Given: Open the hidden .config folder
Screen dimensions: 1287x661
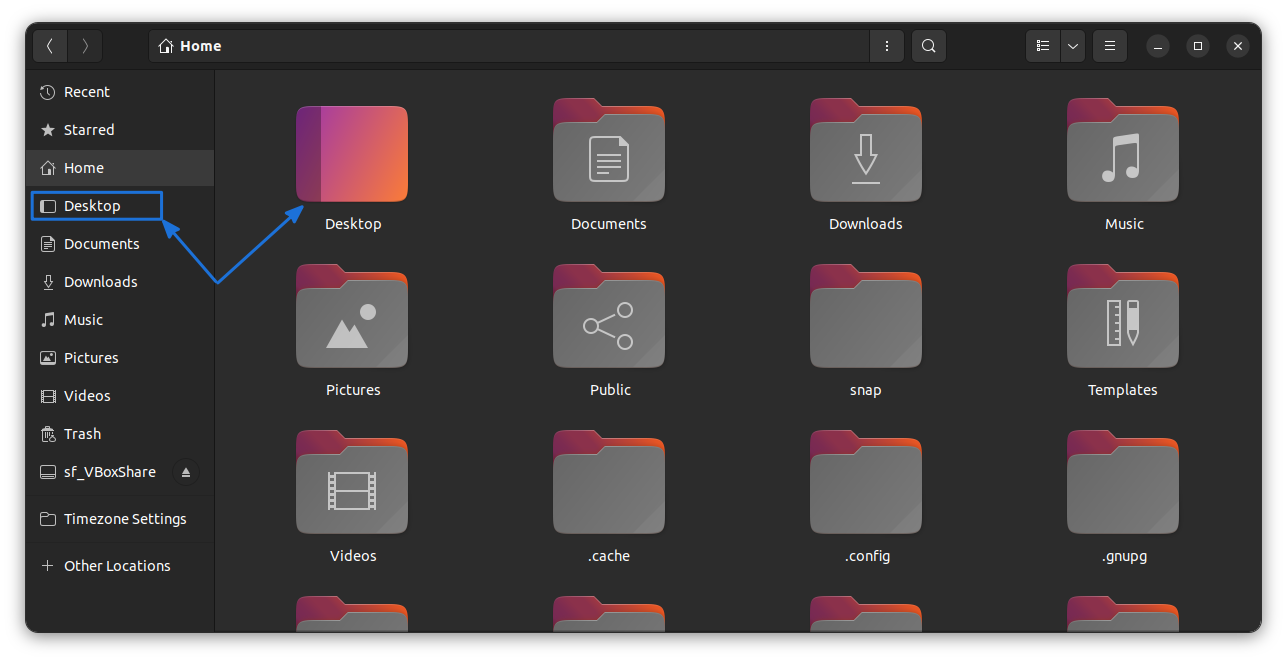Looking at the screenshot, I should click(866, 482).
